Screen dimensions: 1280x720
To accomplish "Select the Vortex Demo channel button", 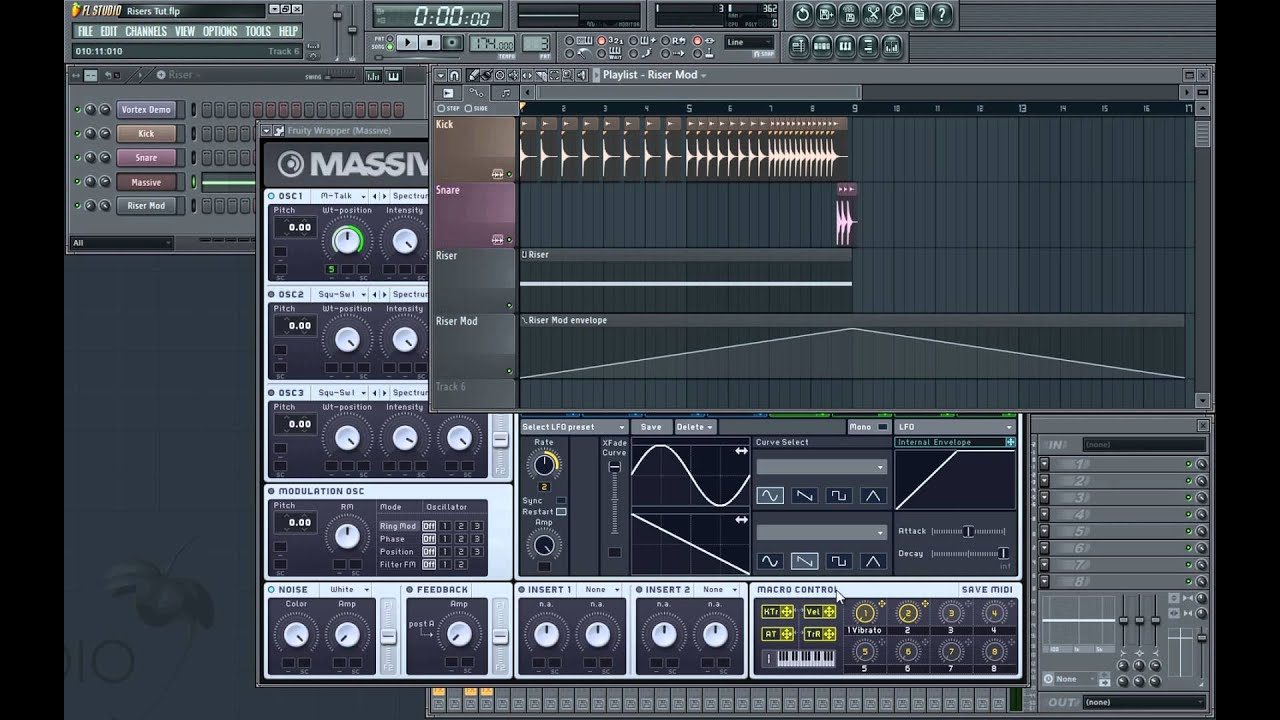I will (146, 109).
